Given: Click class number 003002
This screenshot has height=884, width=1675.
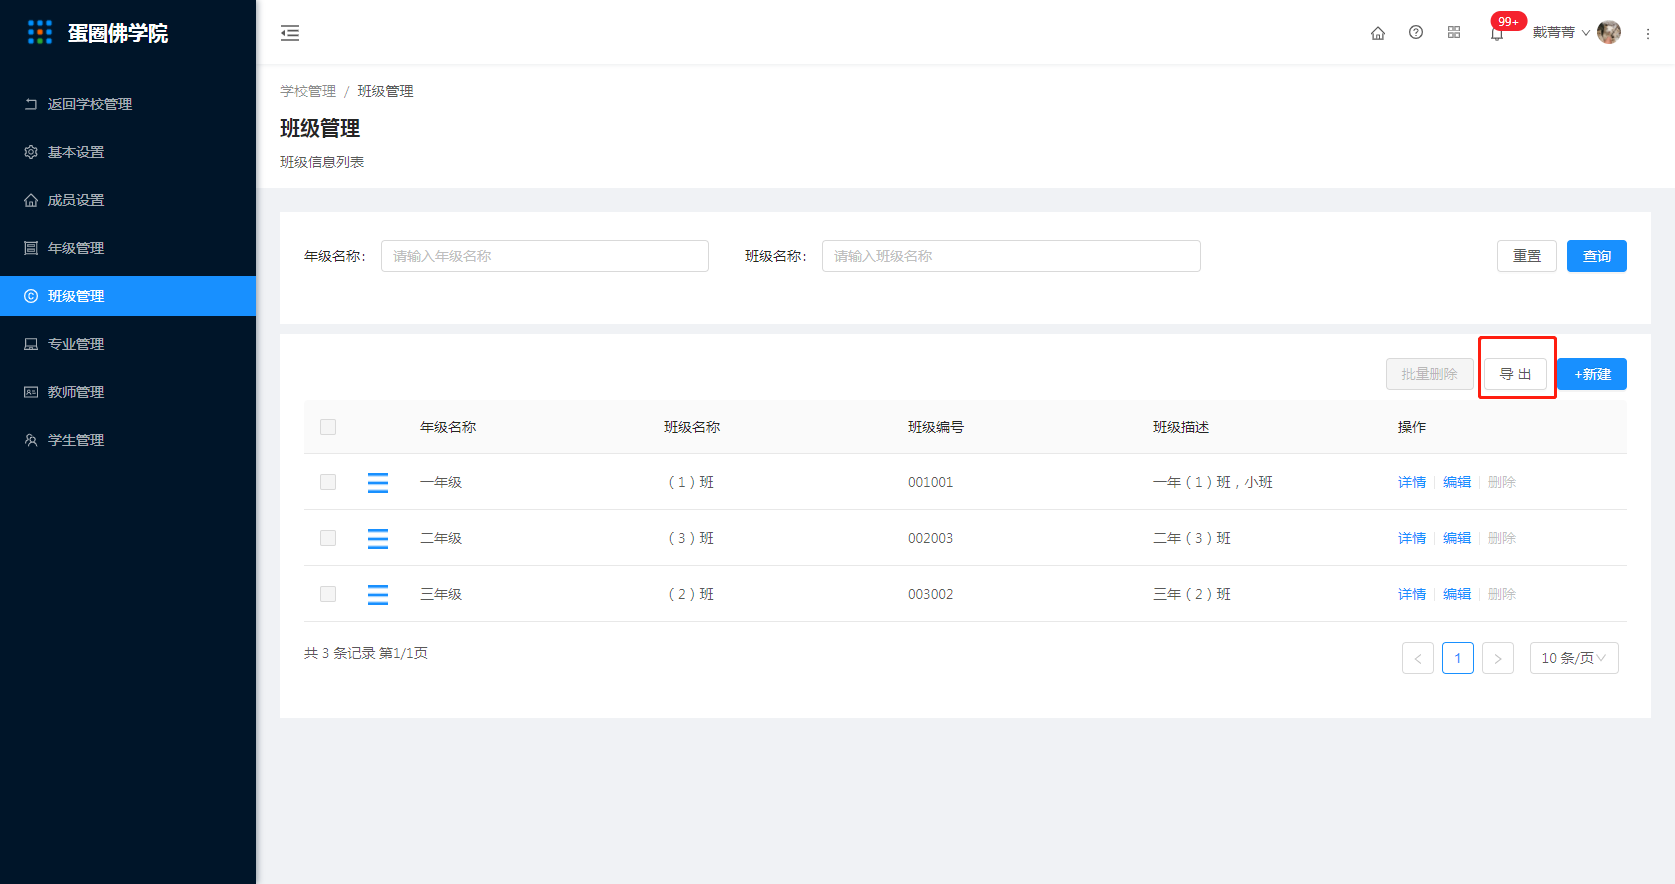Looking at the screenshot, I should tap(930, 594).
